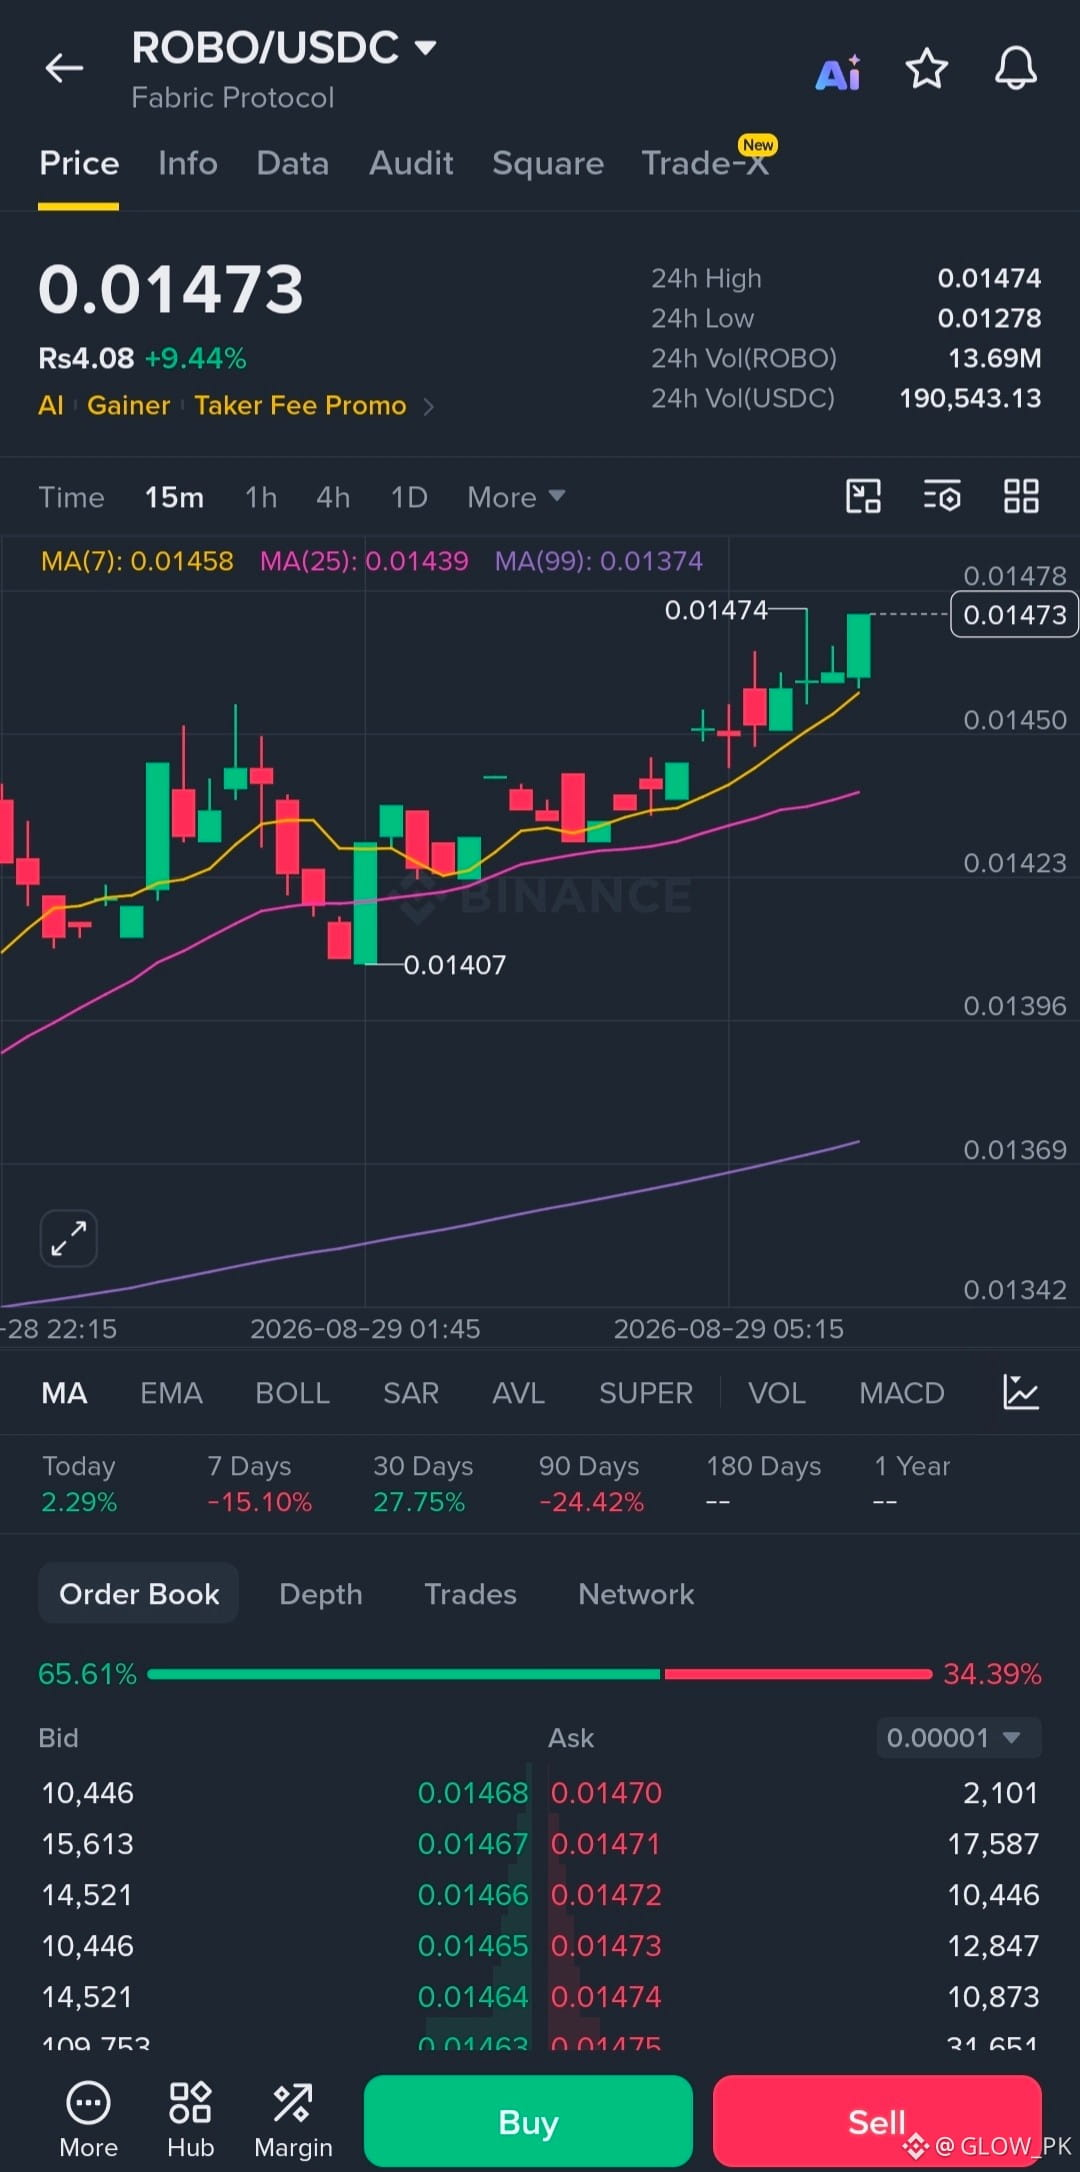Tap current price label 0.01473 on chart axis
This screenshot has height=2172, width=1080.
pyautogui.click(x=1014, y=614)
